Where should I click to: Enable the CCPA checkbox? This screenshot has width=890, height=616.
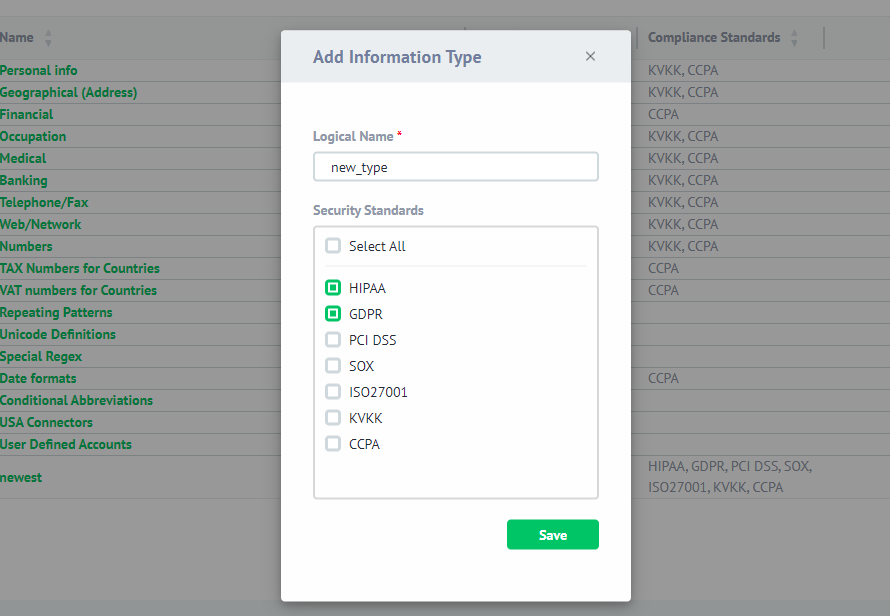(x=333, y=444)
